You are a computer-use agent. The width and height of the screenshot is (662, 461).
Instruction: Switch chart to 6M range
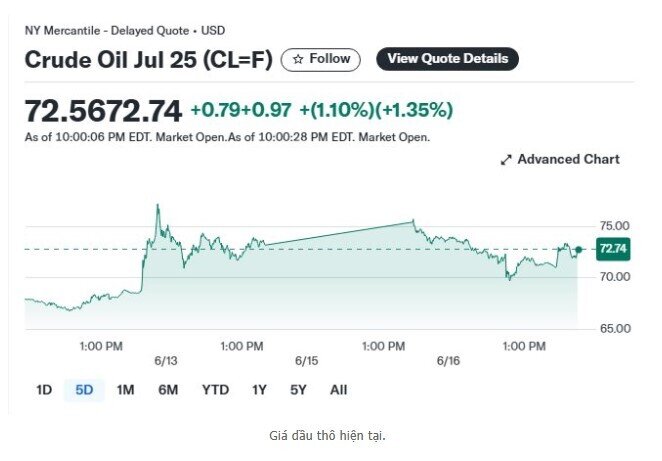[x=168, y=390]
